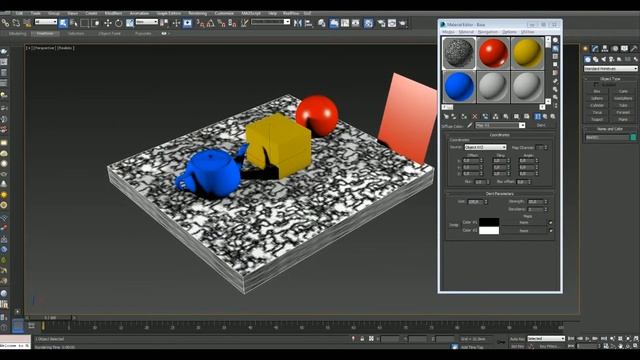Image resolution: width=640 pixels, height=360 pixels.
Task: Select the Rotate tool in main toolbar
Action: pyautogui.click(x=118, y=23)
